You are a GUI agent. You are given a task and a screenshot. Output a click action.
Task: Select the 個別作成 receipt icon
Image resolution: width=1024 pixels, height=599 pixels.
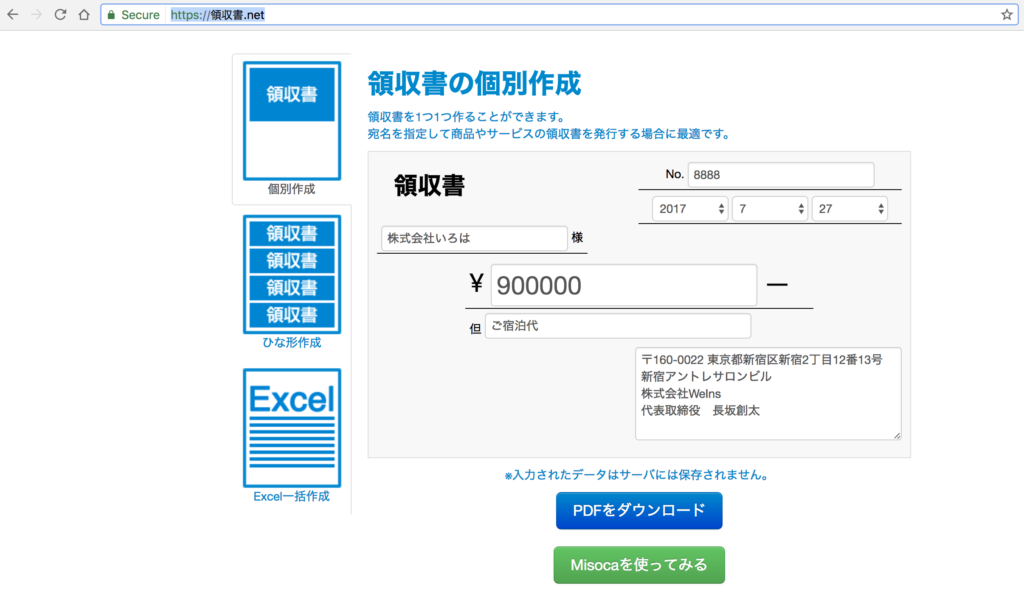[x=291, y=120]
